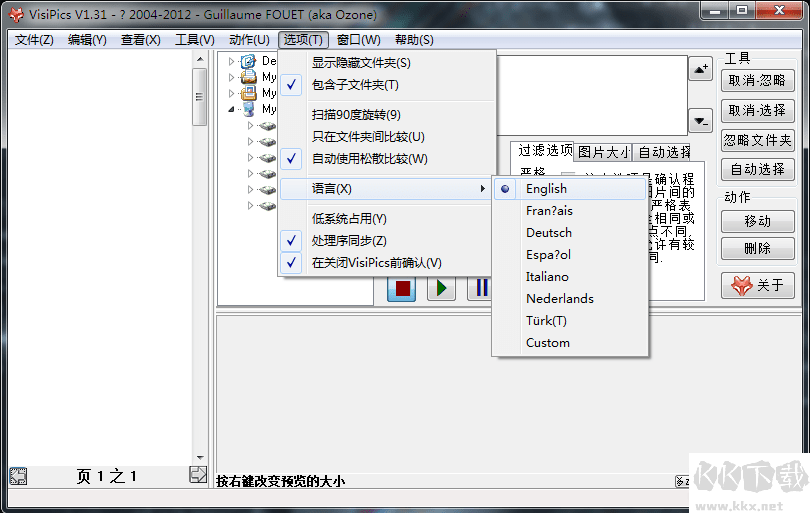Viewport: 810px width, 513px height.
Task: Open the 帮助(S) menu
Action: pyautogui.click(x=414, y=40)
